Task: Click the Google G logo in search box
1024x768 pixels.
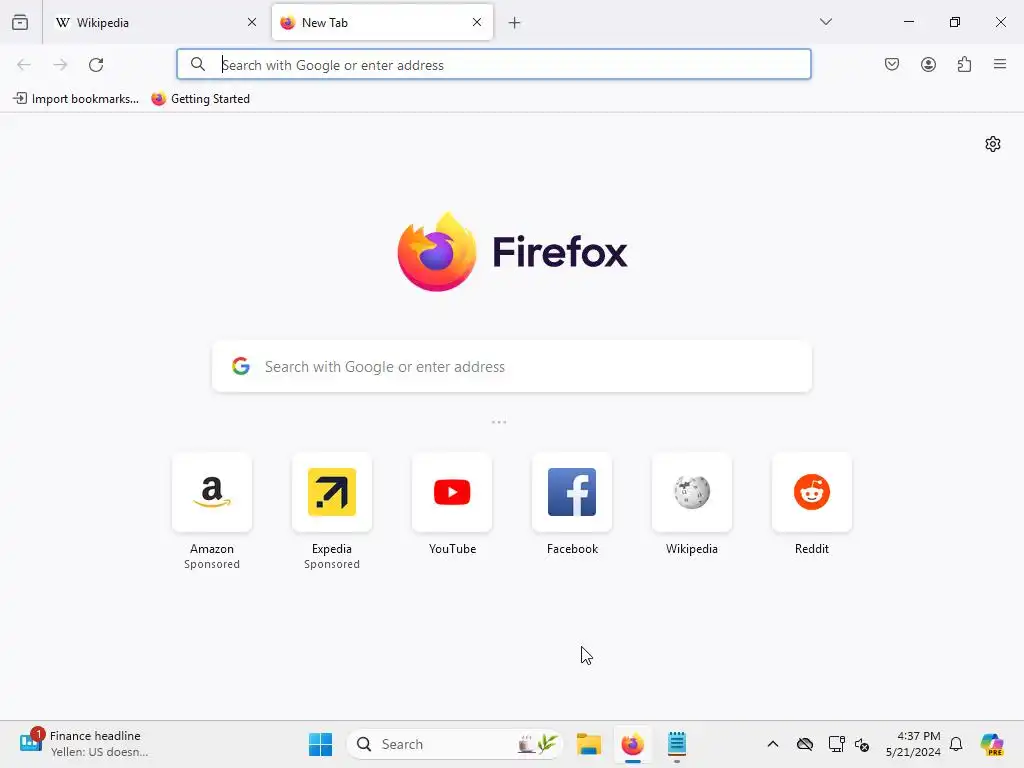Action: click(x=241, y=366)
